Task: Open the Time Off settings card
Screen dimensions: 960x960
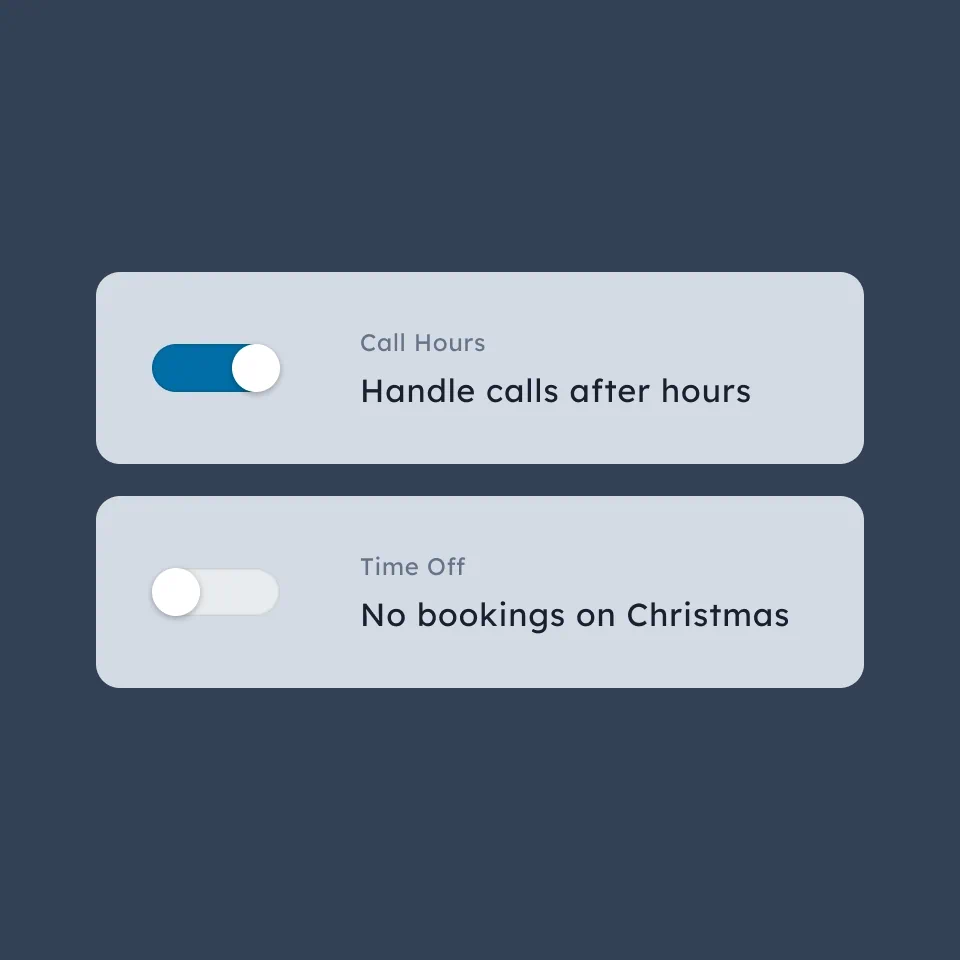Action: pos(480,591)
